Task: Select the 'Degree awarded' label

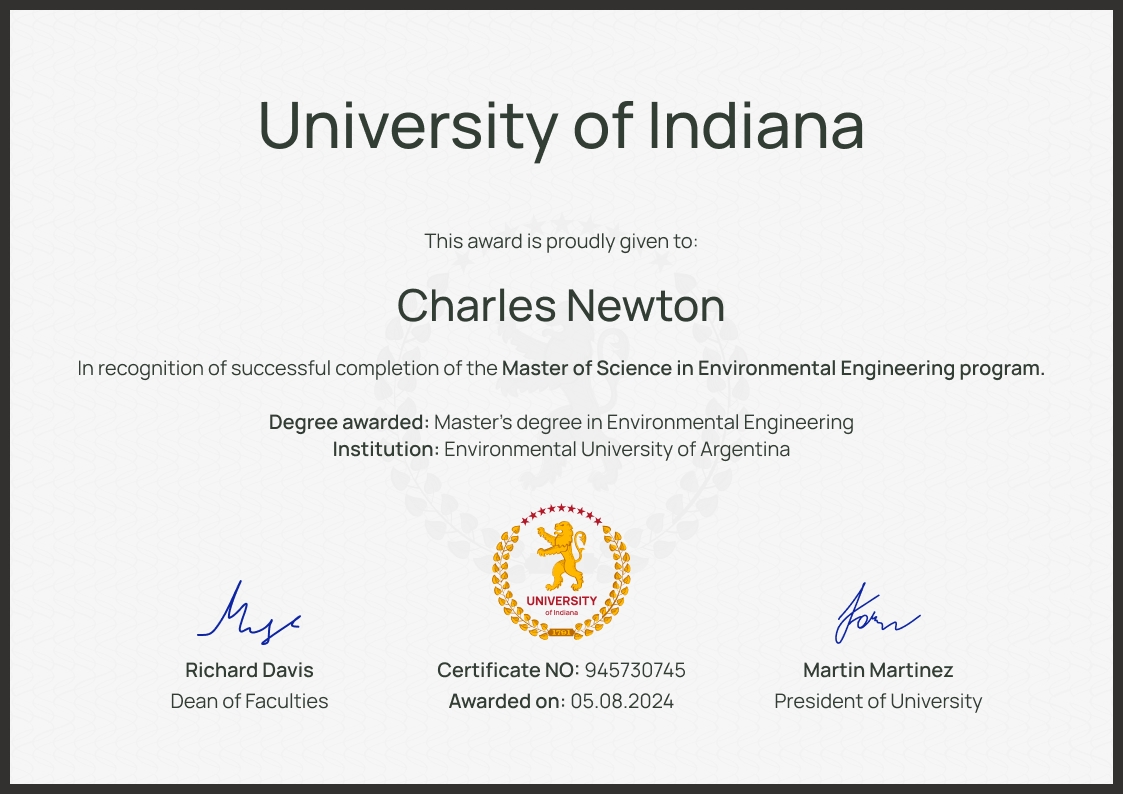Action: tap(343, 421)
